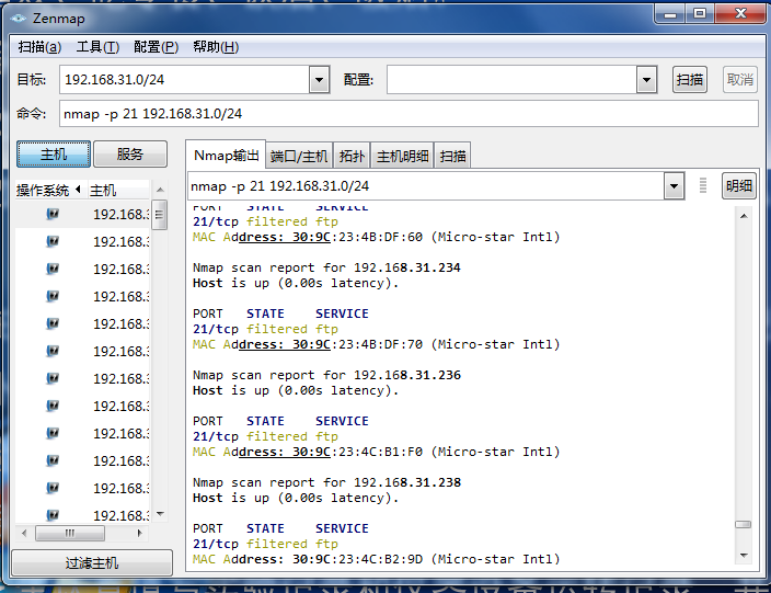This screenshot has width=771, height=593.
Task: Sort host list by 操作系统 column
Action: pyautogui.click(x=42, y=190)
